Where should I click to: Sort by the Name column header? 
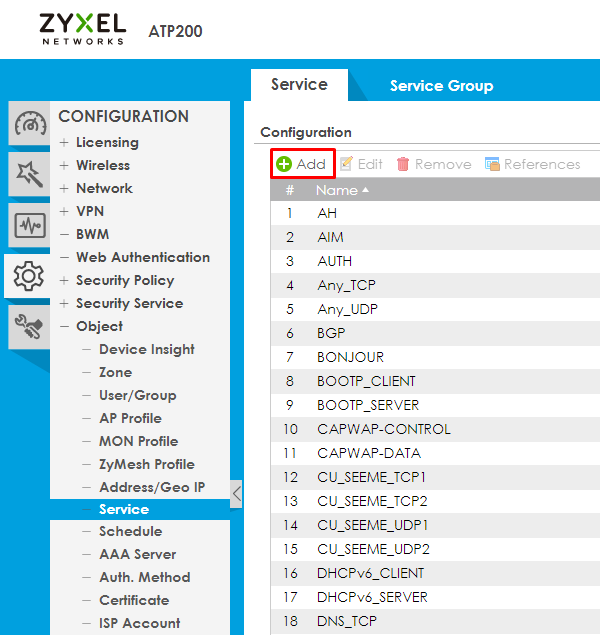[342, 190]
